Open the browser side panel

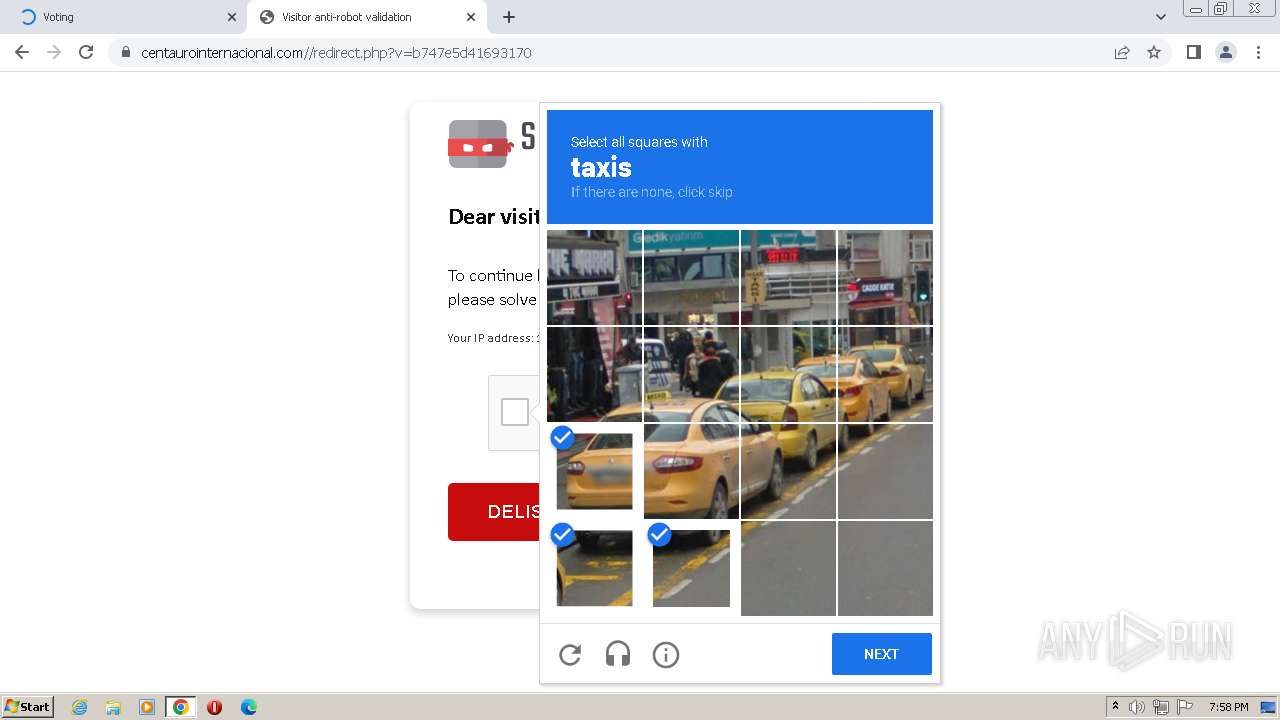1194,52
